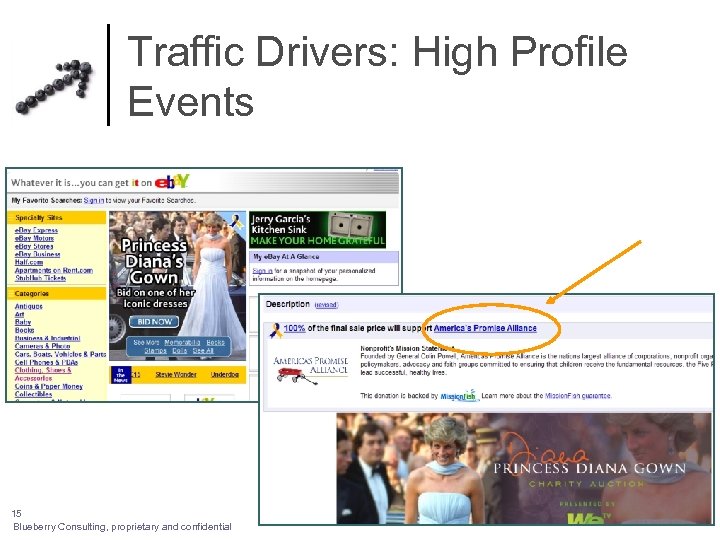Select Cars, Boats, Vehicles & Parts category
The height and width of the screenshot is (540, 720).
click(60, 354)
